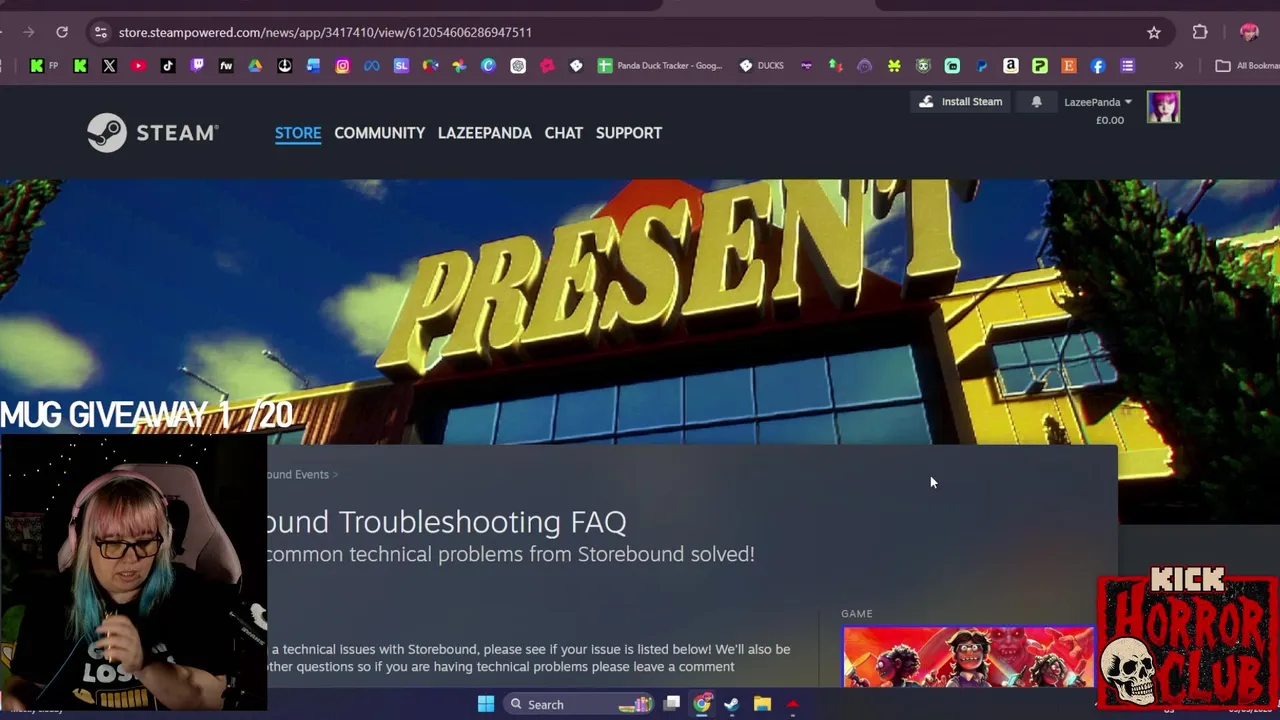Click the Steam logo in the header

coord(152,133)
